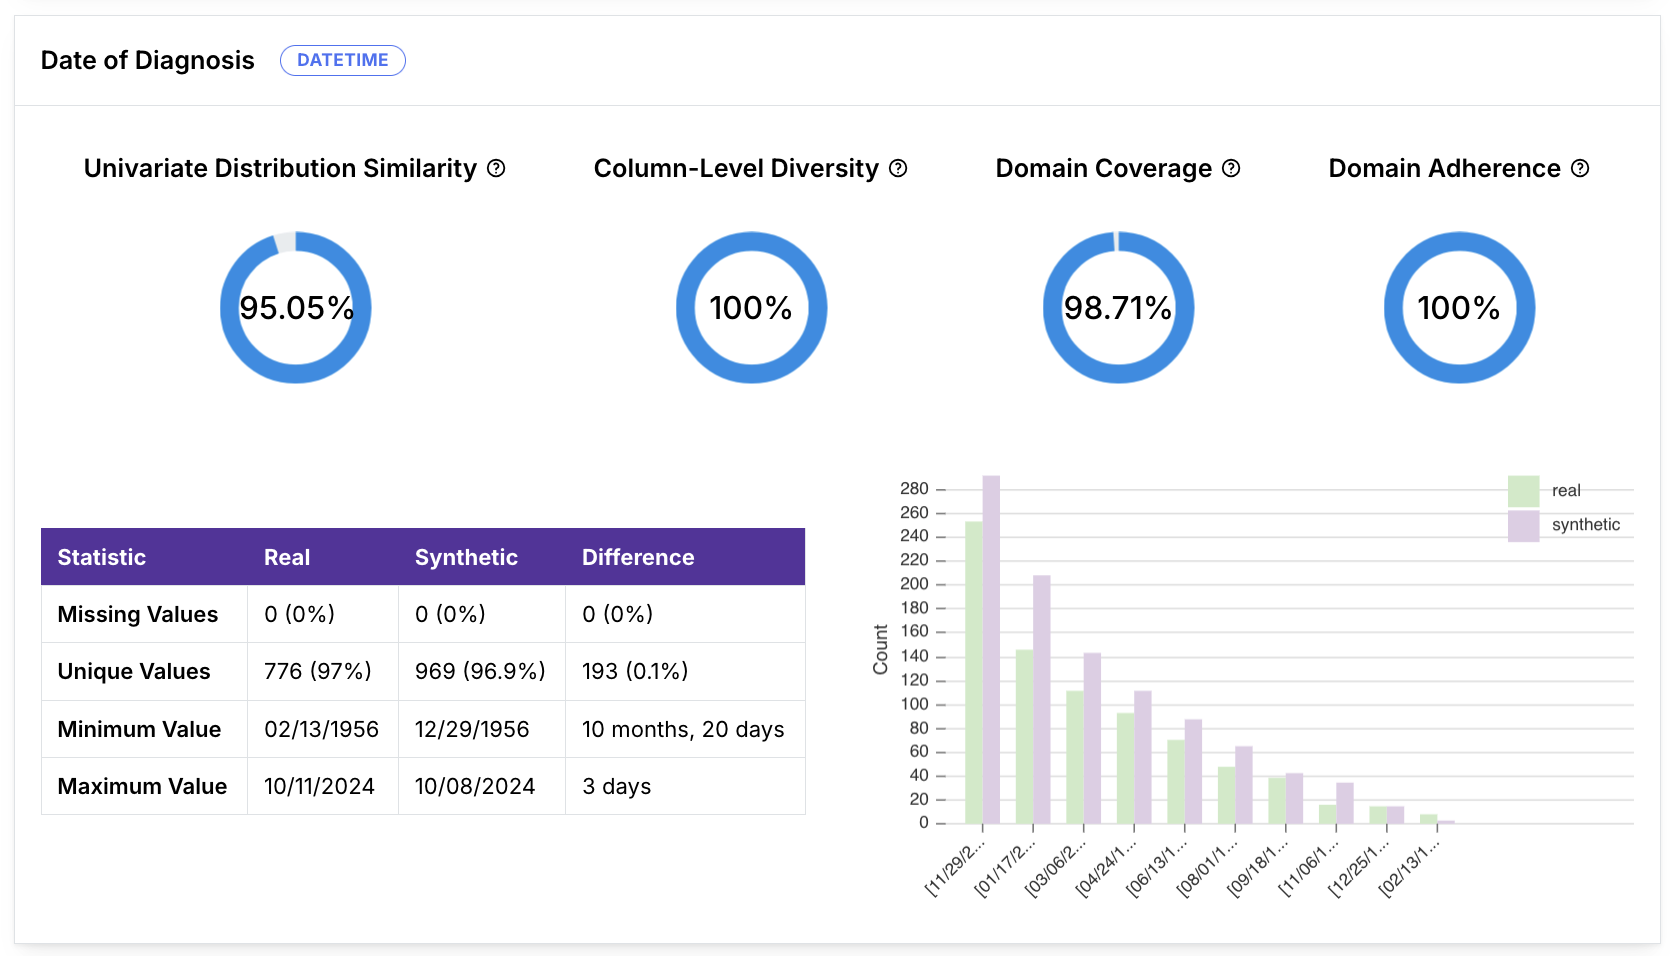The image size is (1670, 956).
Task: Click the synthetic value '969 (96.9%)'
Action: (480, 671)
